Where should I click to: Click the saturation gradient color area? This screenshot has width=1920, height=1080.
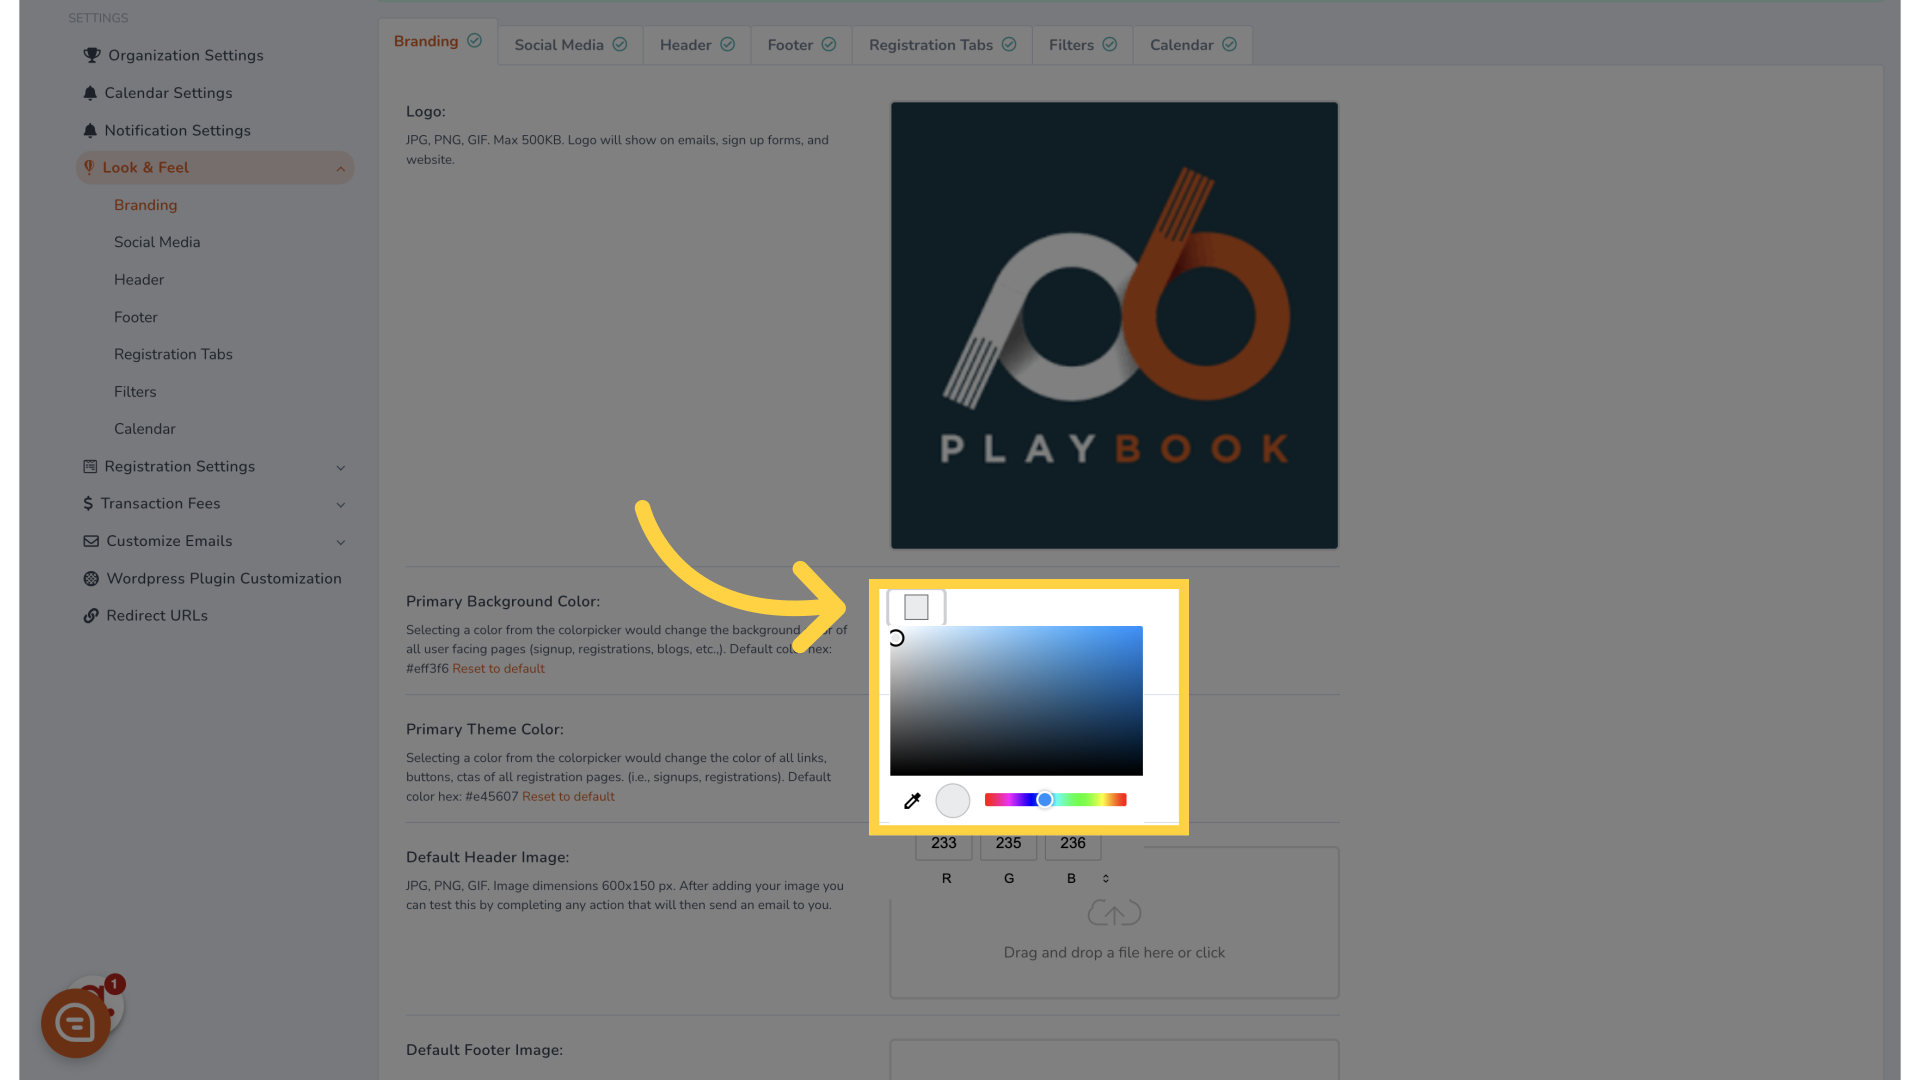(x=1016, y=701)
